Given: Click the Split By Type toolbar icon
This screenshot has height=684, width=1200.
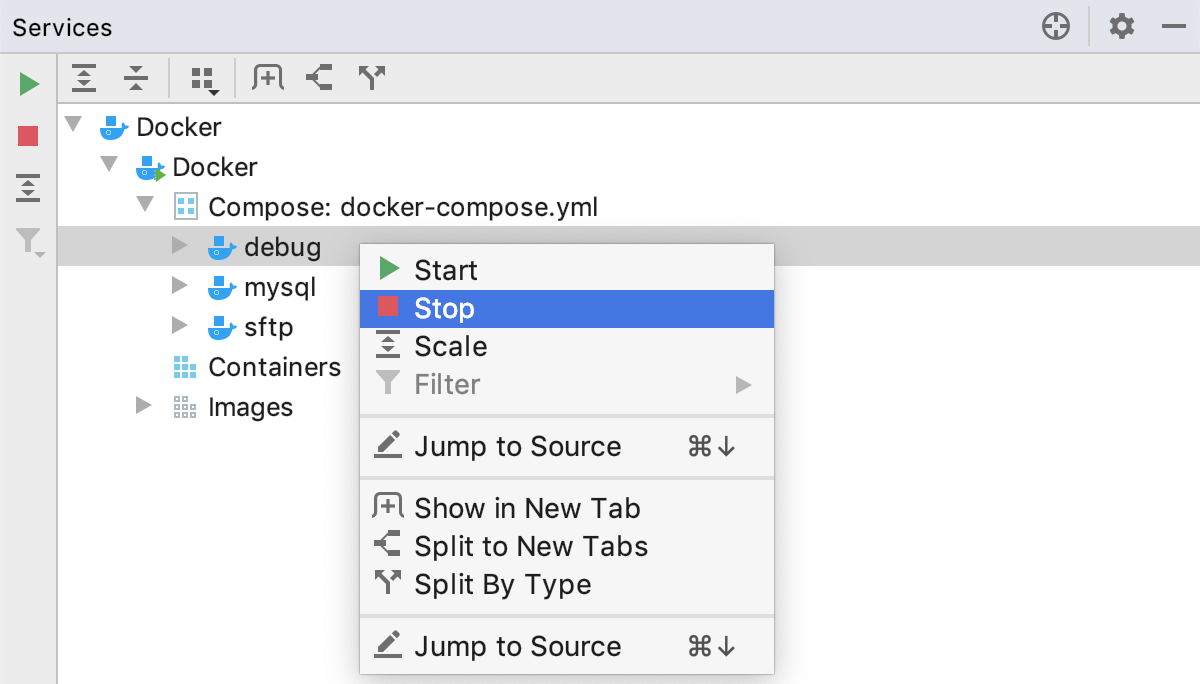Looking at the screenshot, I should (371, 77).
